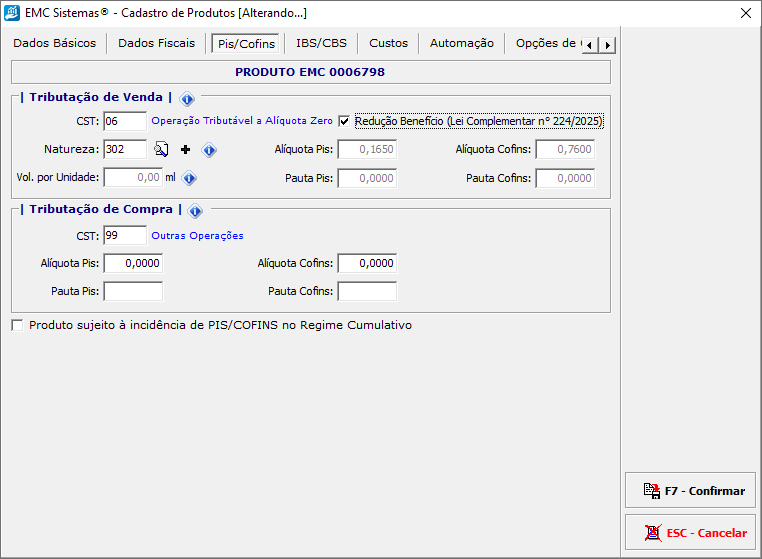
Task: Select the Automação tab
Action: [x=461, y=44]
